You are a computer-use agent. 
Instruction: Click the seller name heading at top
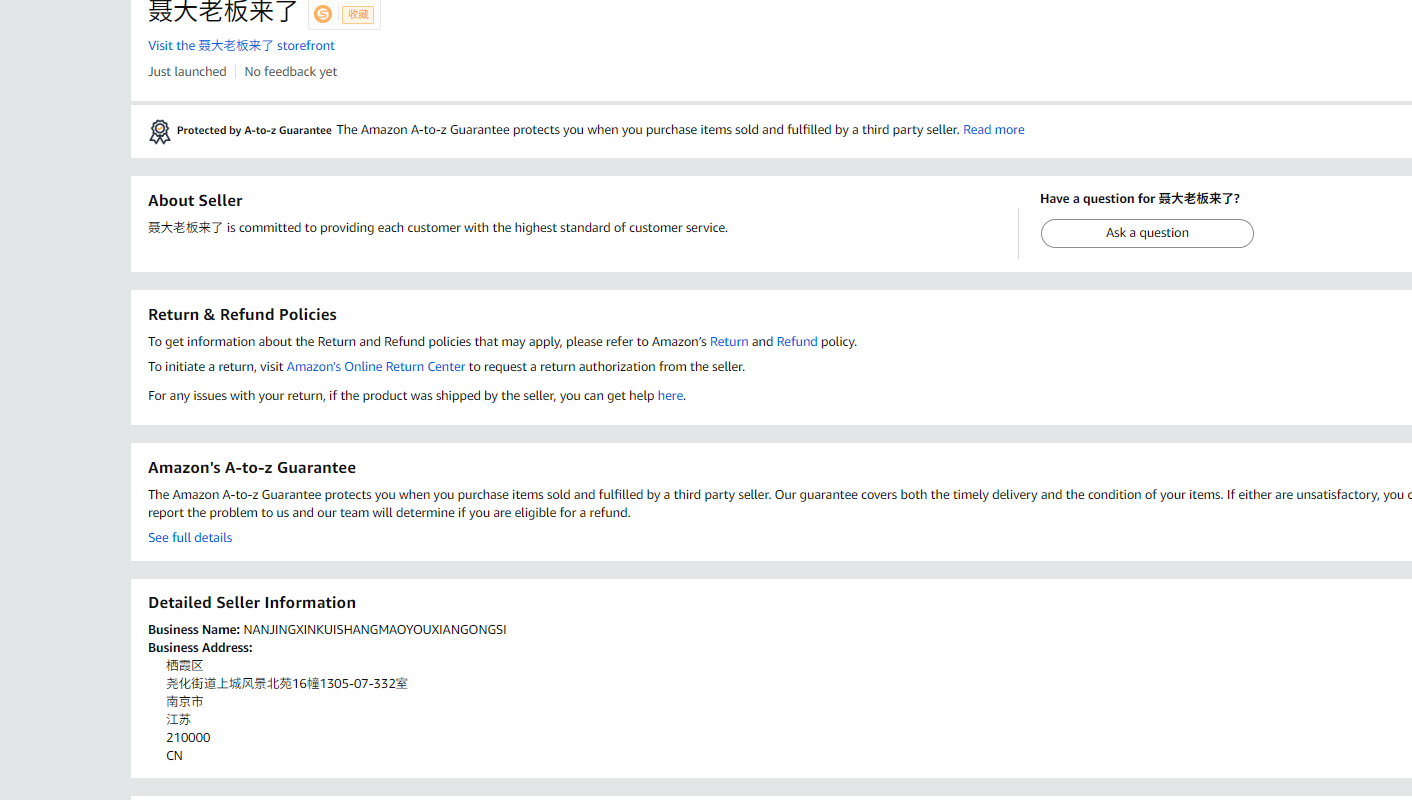[223, 12]
